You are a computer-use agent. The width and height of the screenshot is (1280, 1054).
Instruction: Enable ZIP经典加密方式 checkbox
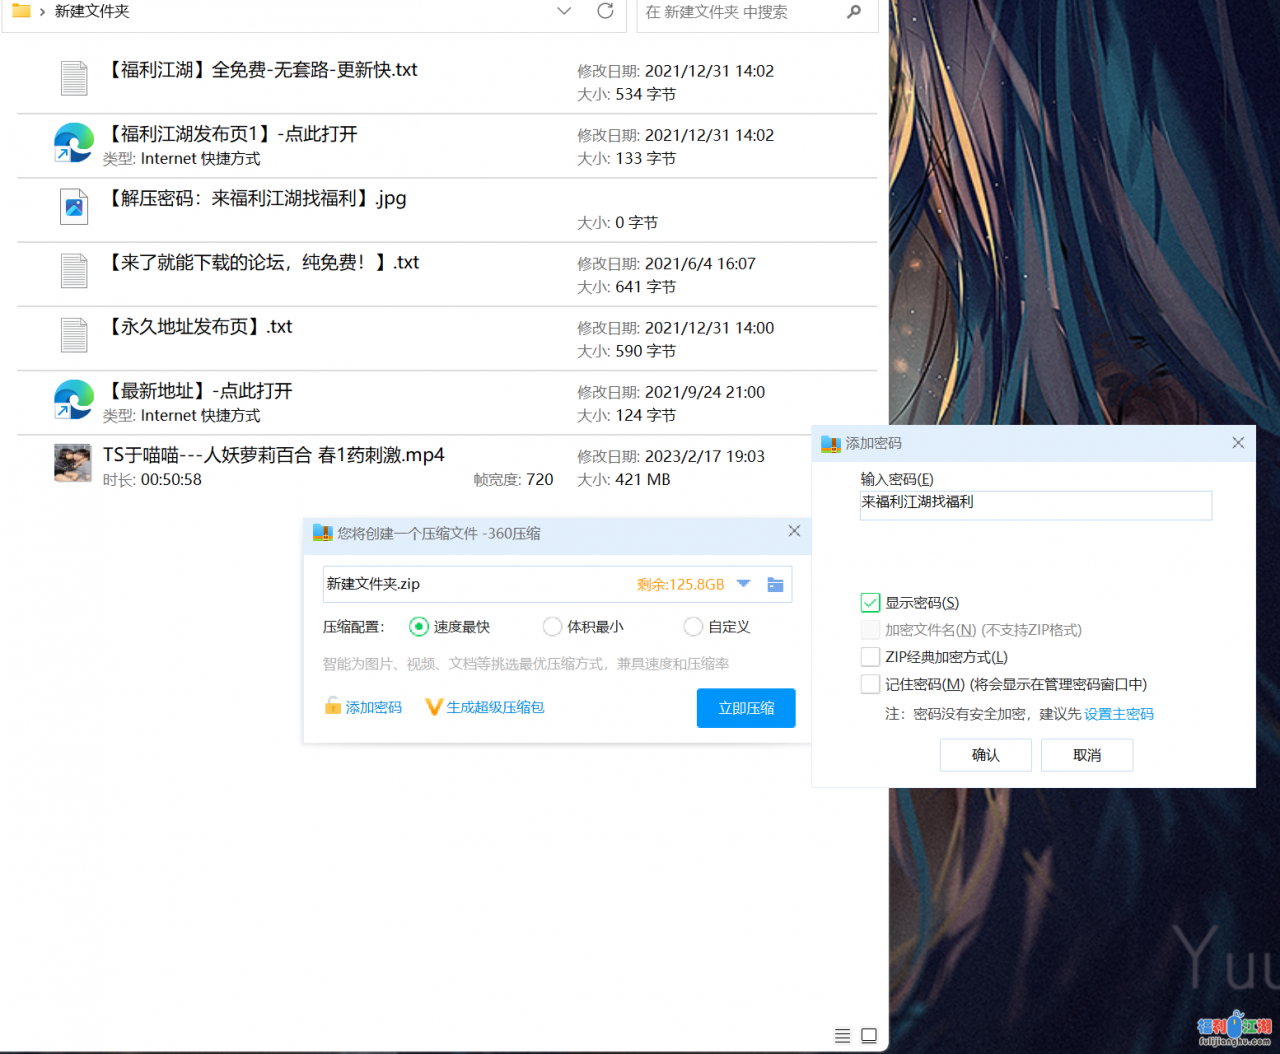click(x=870, y=657)
